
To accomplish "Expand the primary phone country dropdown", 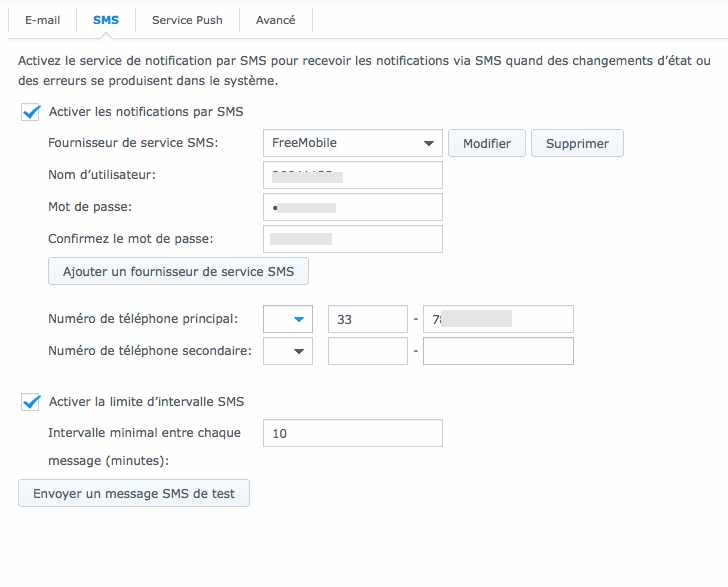I will (288, 319).
